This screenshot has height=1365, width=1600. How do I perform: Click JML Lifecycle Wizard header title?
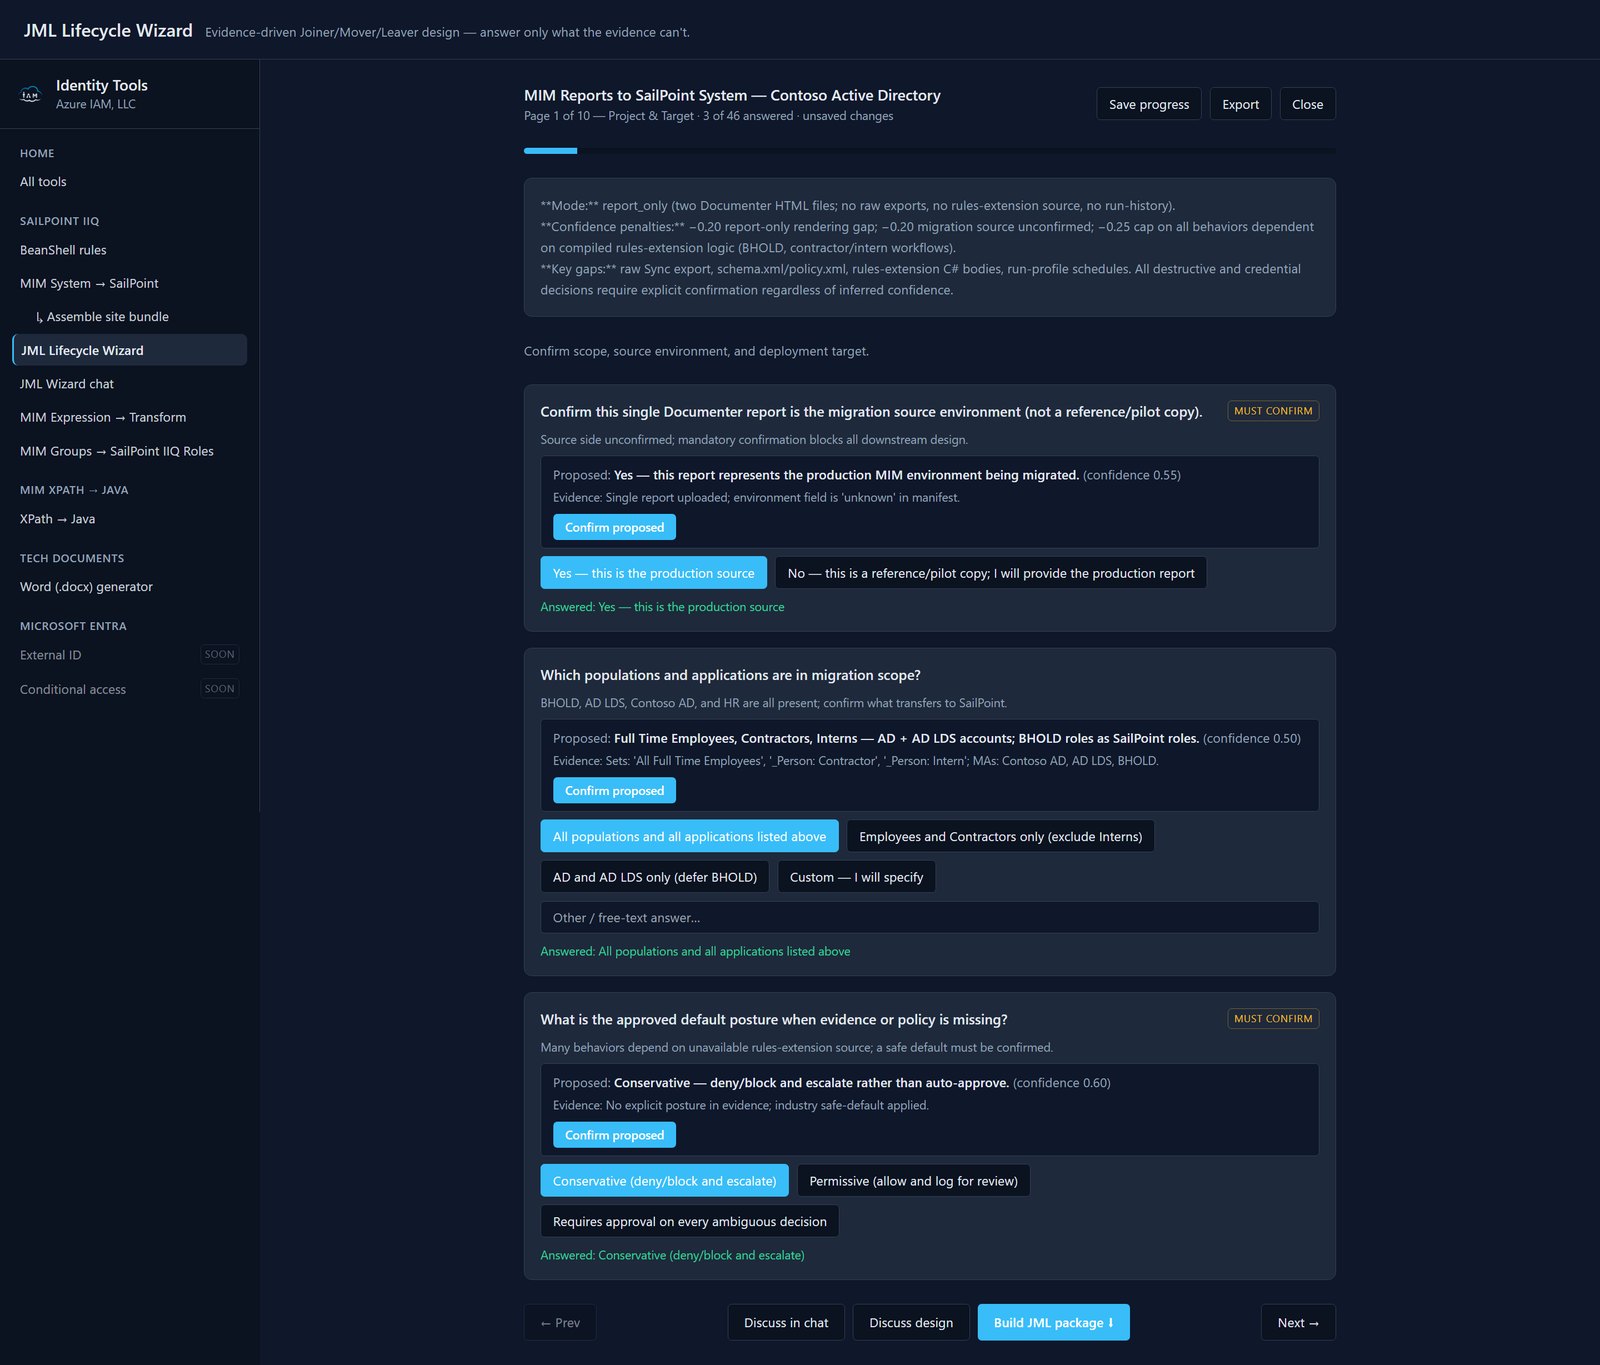(x=108, y=30)
